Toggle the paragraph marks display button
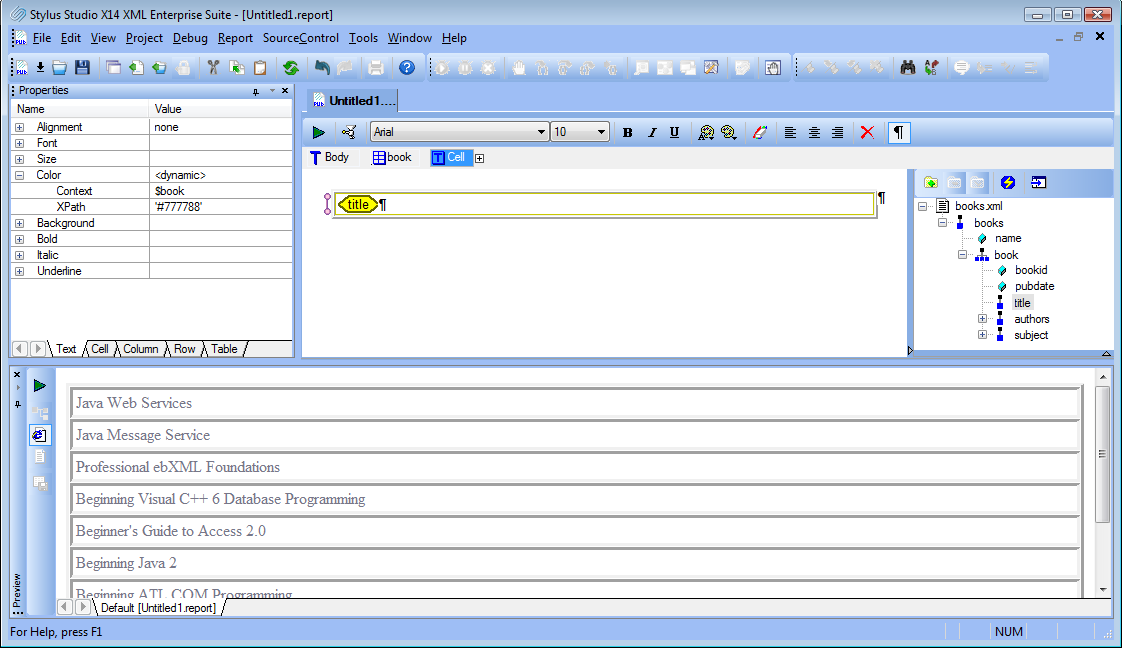Screen dimensions: 1122x648 (x=899, y=132)
